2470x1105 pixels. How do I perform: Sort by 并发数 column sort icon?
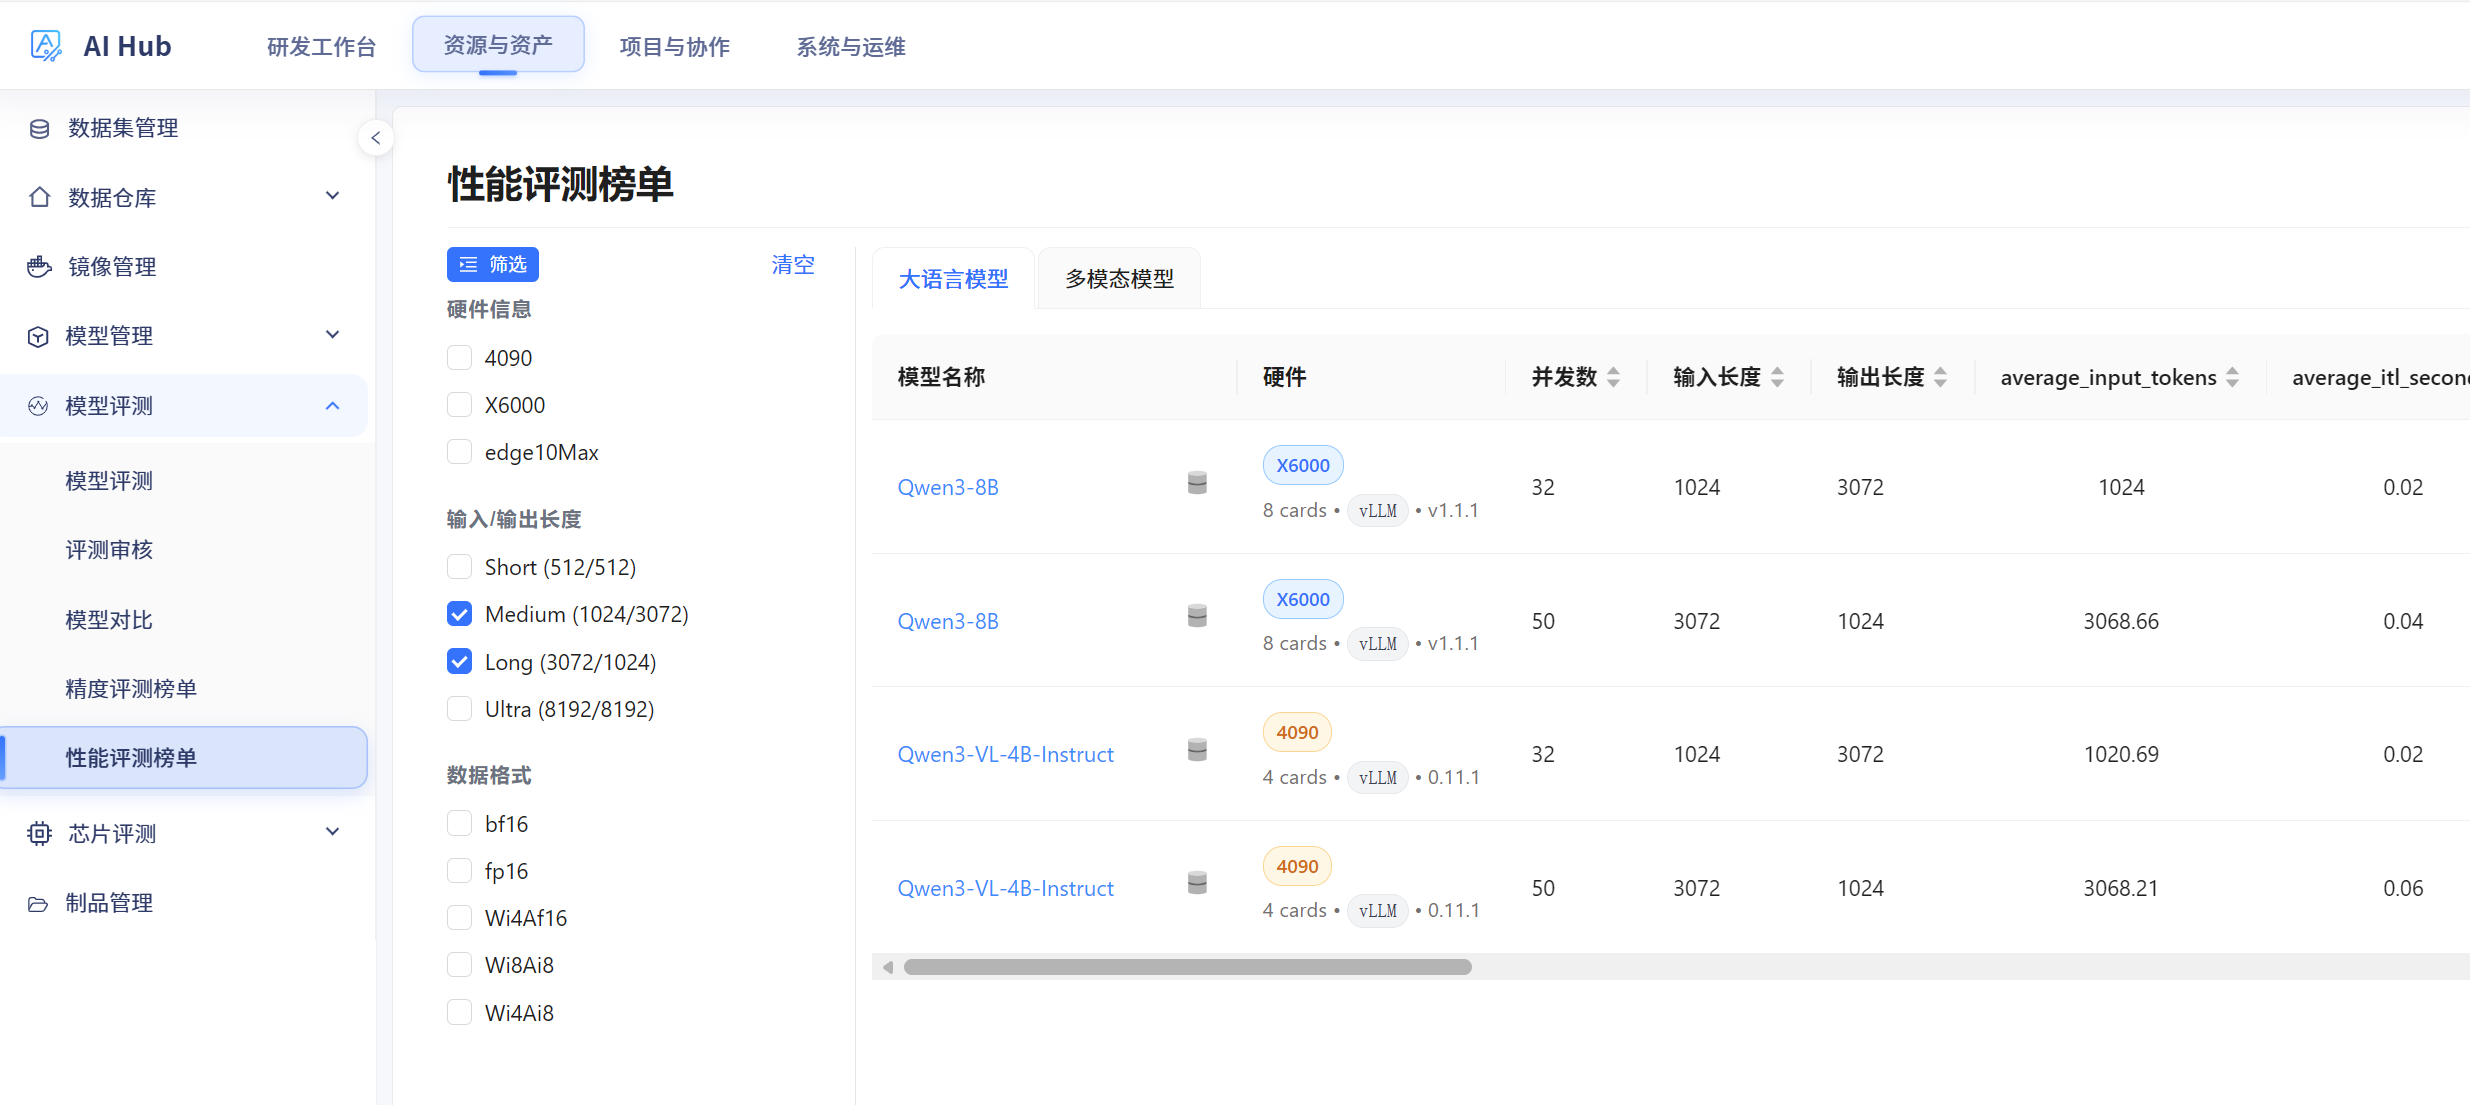point(1613,377)
